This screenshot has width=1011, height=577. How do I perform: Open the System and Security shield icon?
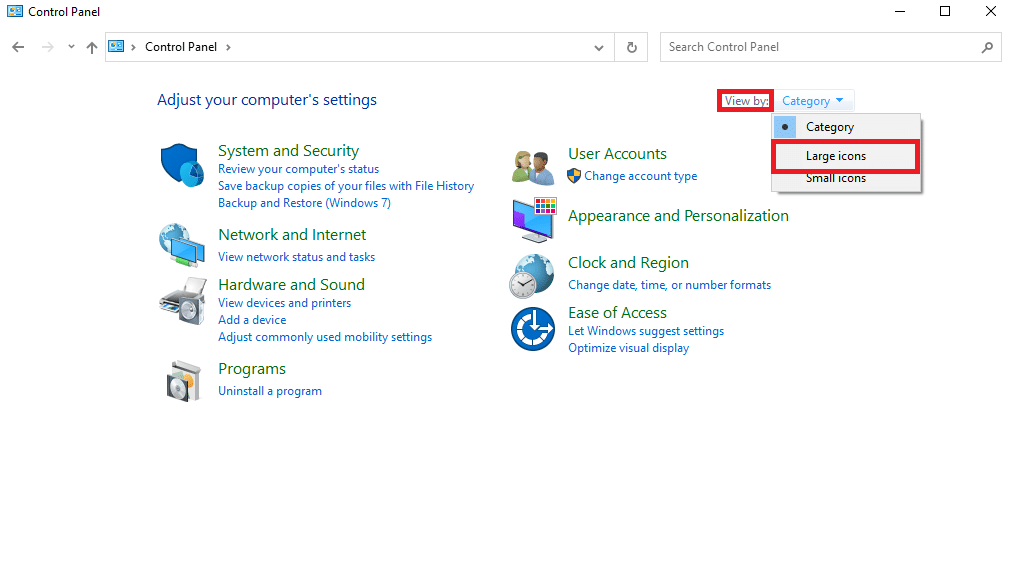[181, 165]
